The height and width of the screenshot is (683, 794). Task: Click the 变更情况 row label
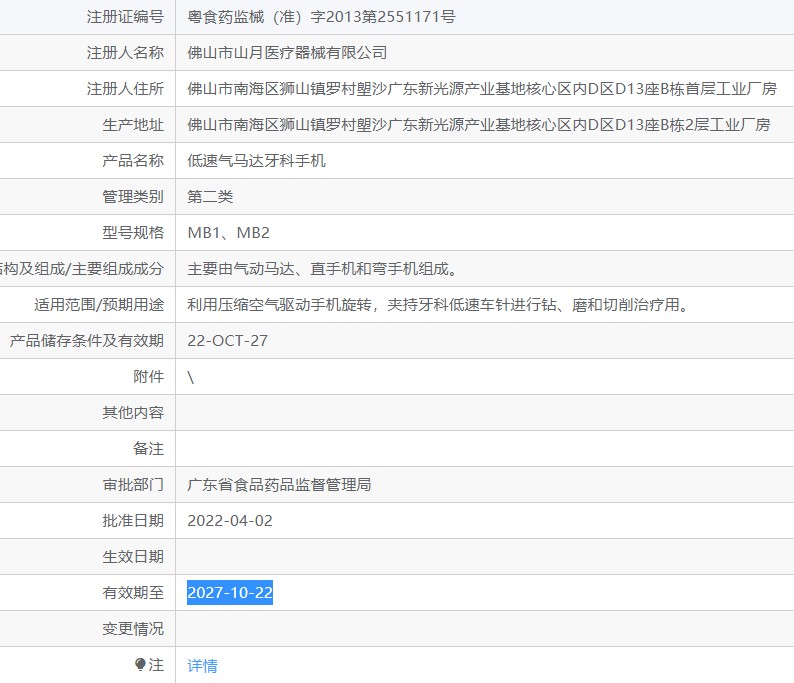(133, 628)
